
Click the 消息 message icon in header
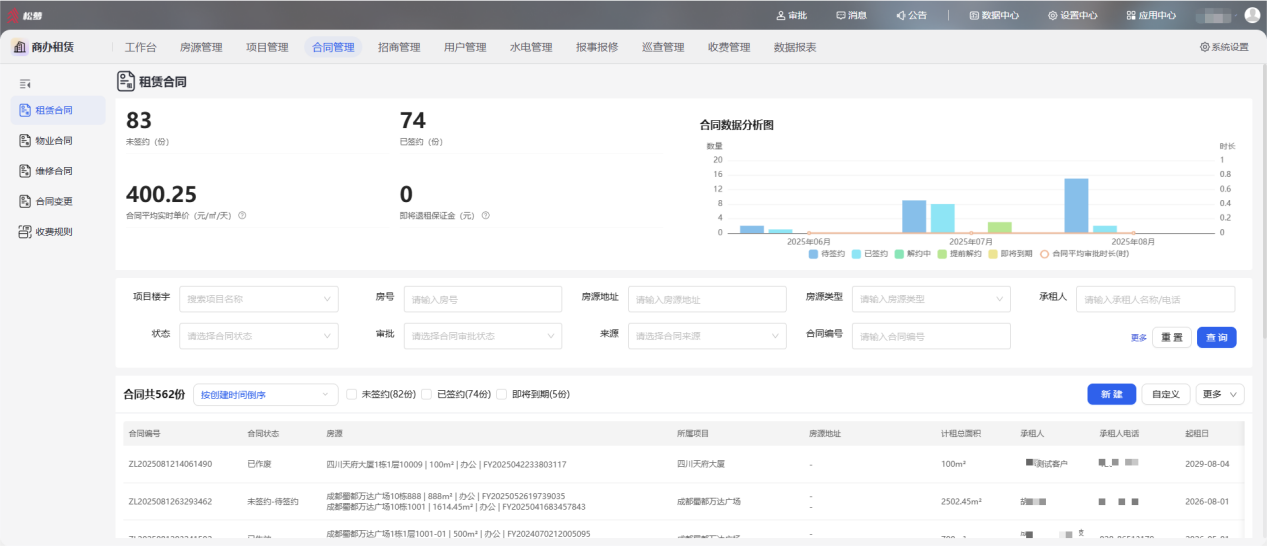(841, 15)
